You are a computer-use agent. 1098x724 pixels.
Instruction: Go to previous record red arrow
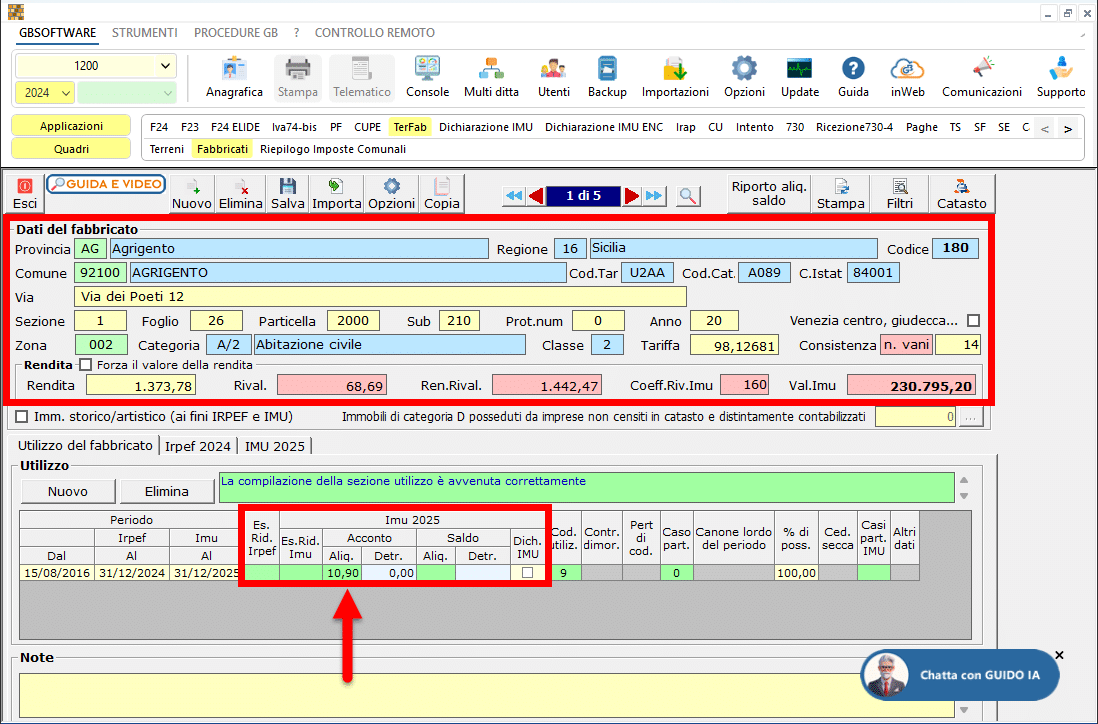pos(536,196)
